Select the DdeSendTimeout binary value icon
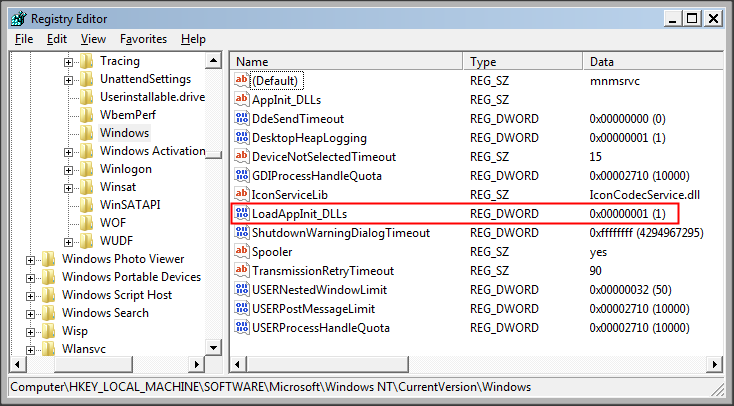 [242, 118]
